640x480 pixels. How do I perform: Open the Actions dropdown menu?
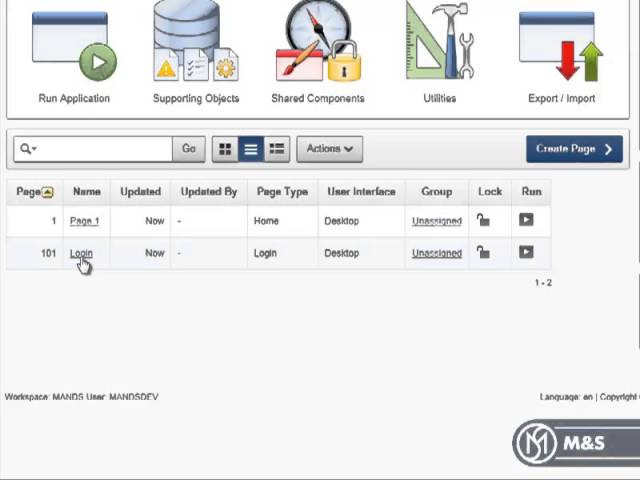click(x=329, y=149)
